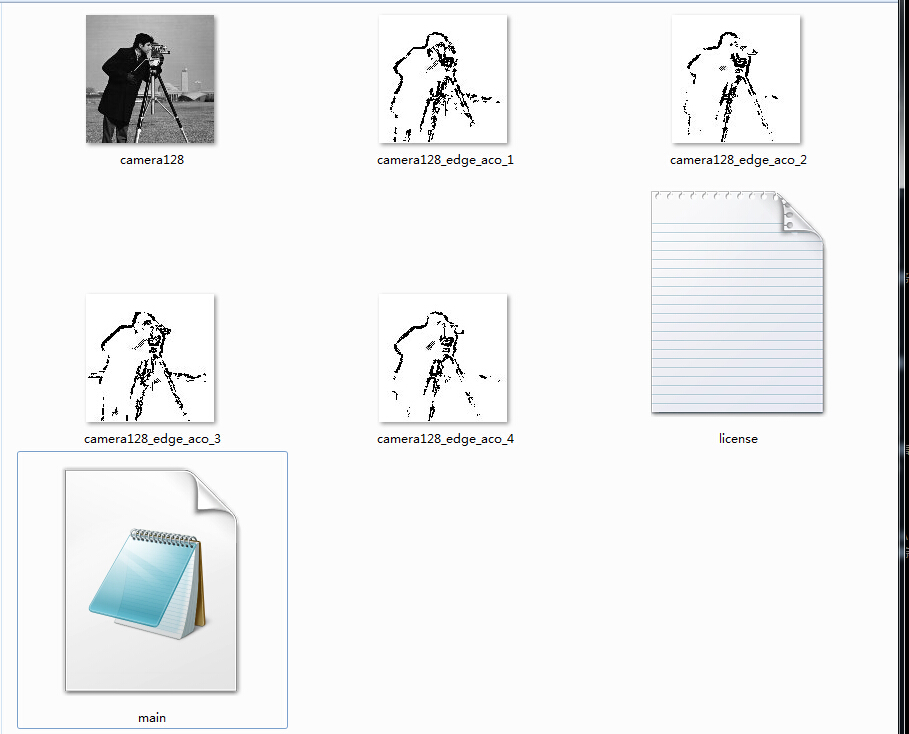
Task: Click the main file name label
Action: click(152, 718)
